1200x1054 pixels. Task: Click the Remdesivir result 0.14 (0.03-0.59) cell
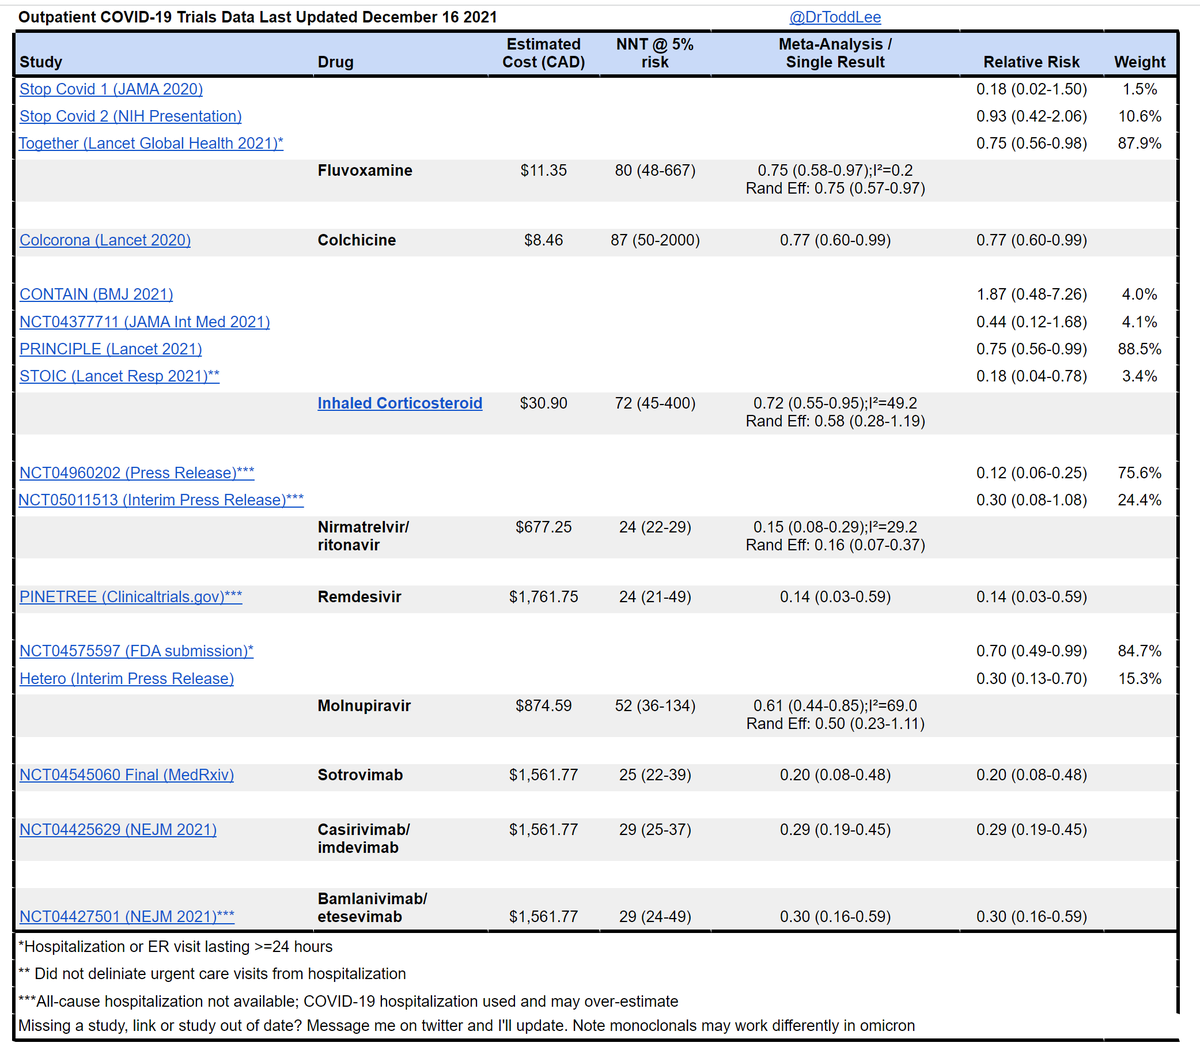point(835,597)
